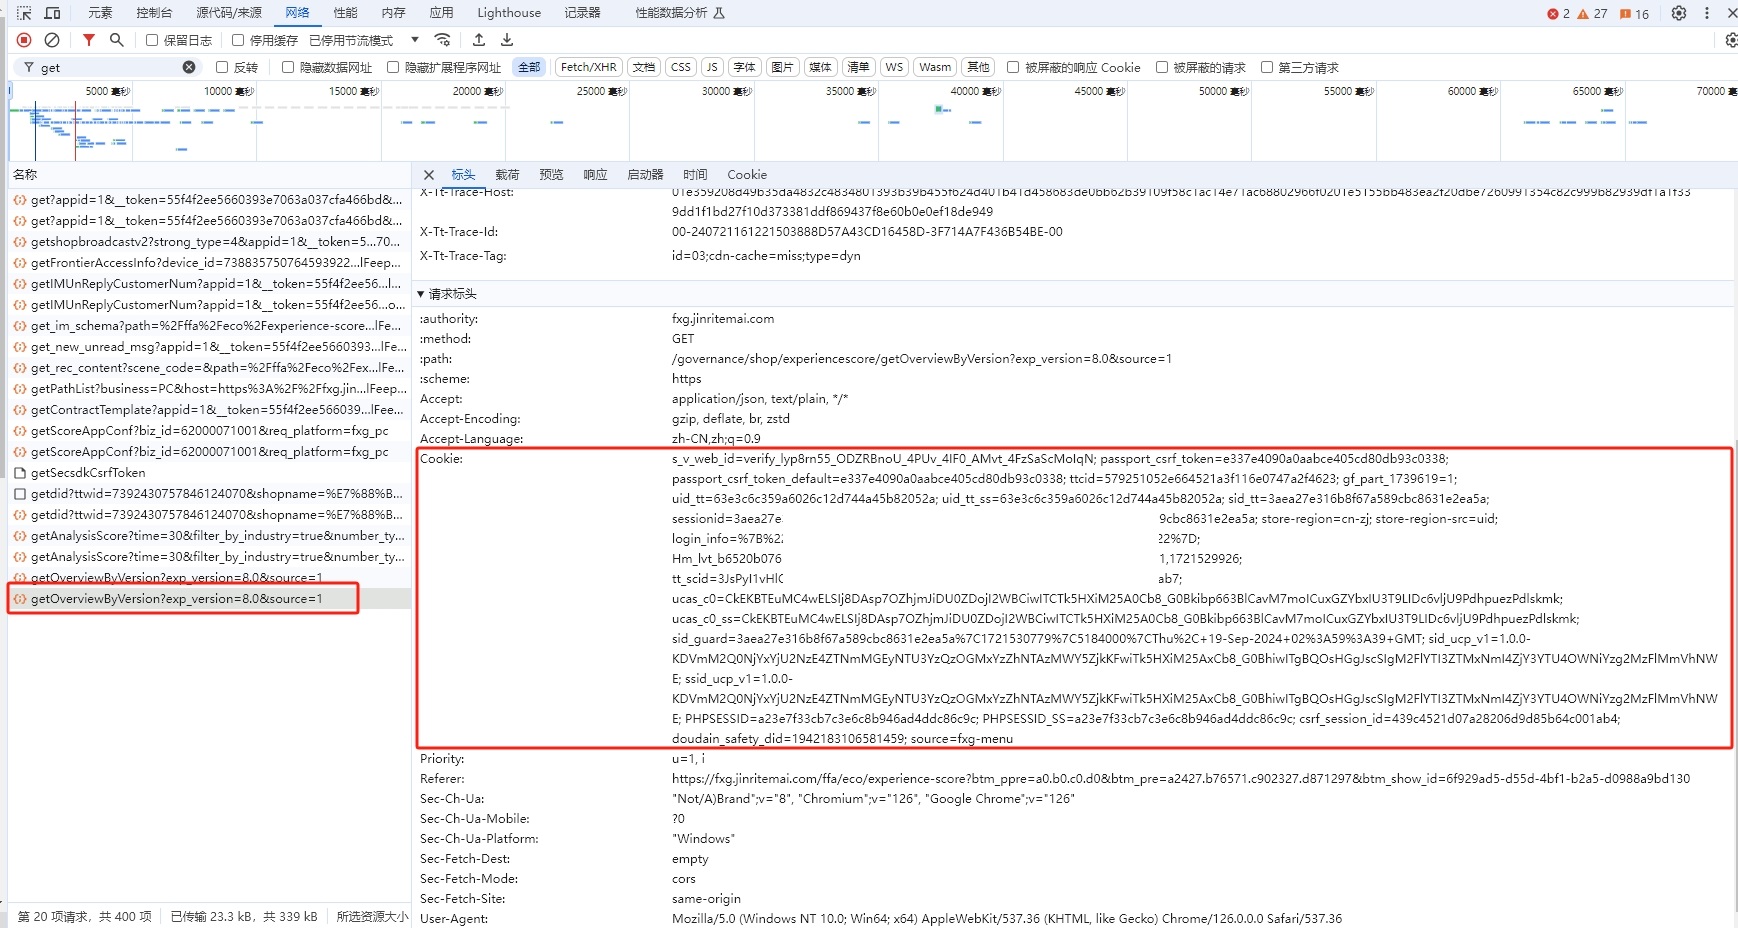Screen dimensions: 1738x928
Task: Switch to the 控制台 panel tab
Action: pos(154,13)
